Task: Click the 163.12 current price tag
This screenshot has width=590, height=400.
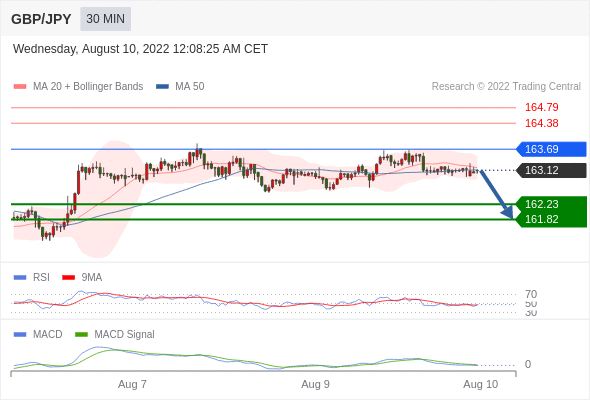Action: coord(551,170)
